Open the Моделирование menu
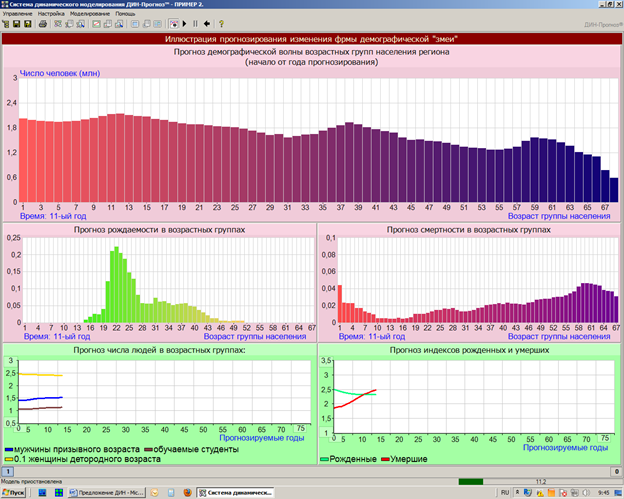Viewport: 624px width, 499px height. tap(90, 13)
